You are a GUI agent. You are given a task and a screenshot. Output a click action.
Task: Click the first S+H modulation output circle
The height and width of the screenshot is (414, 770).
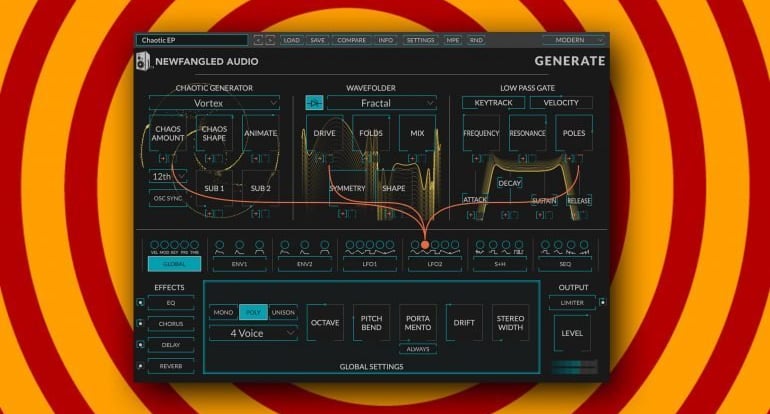480,245
